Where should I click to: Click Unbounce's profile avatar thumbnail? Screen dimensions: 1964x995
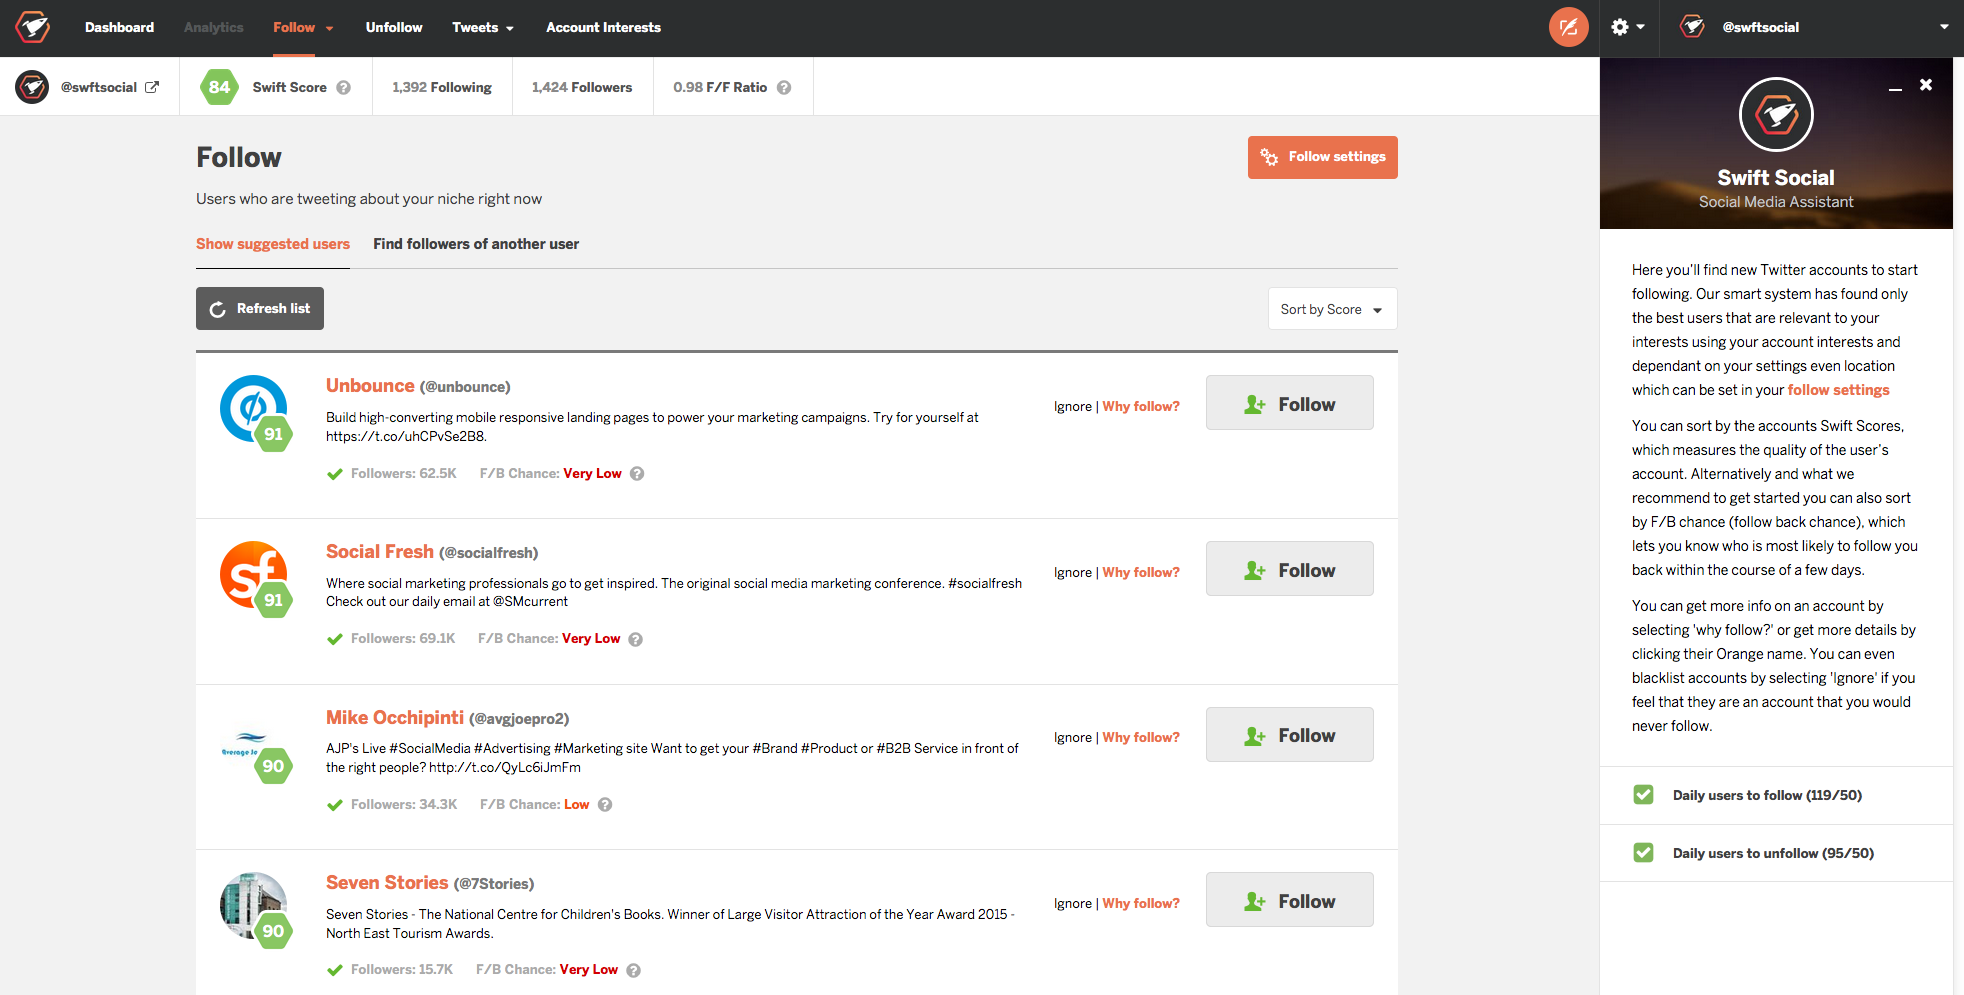tap(253, 409)
